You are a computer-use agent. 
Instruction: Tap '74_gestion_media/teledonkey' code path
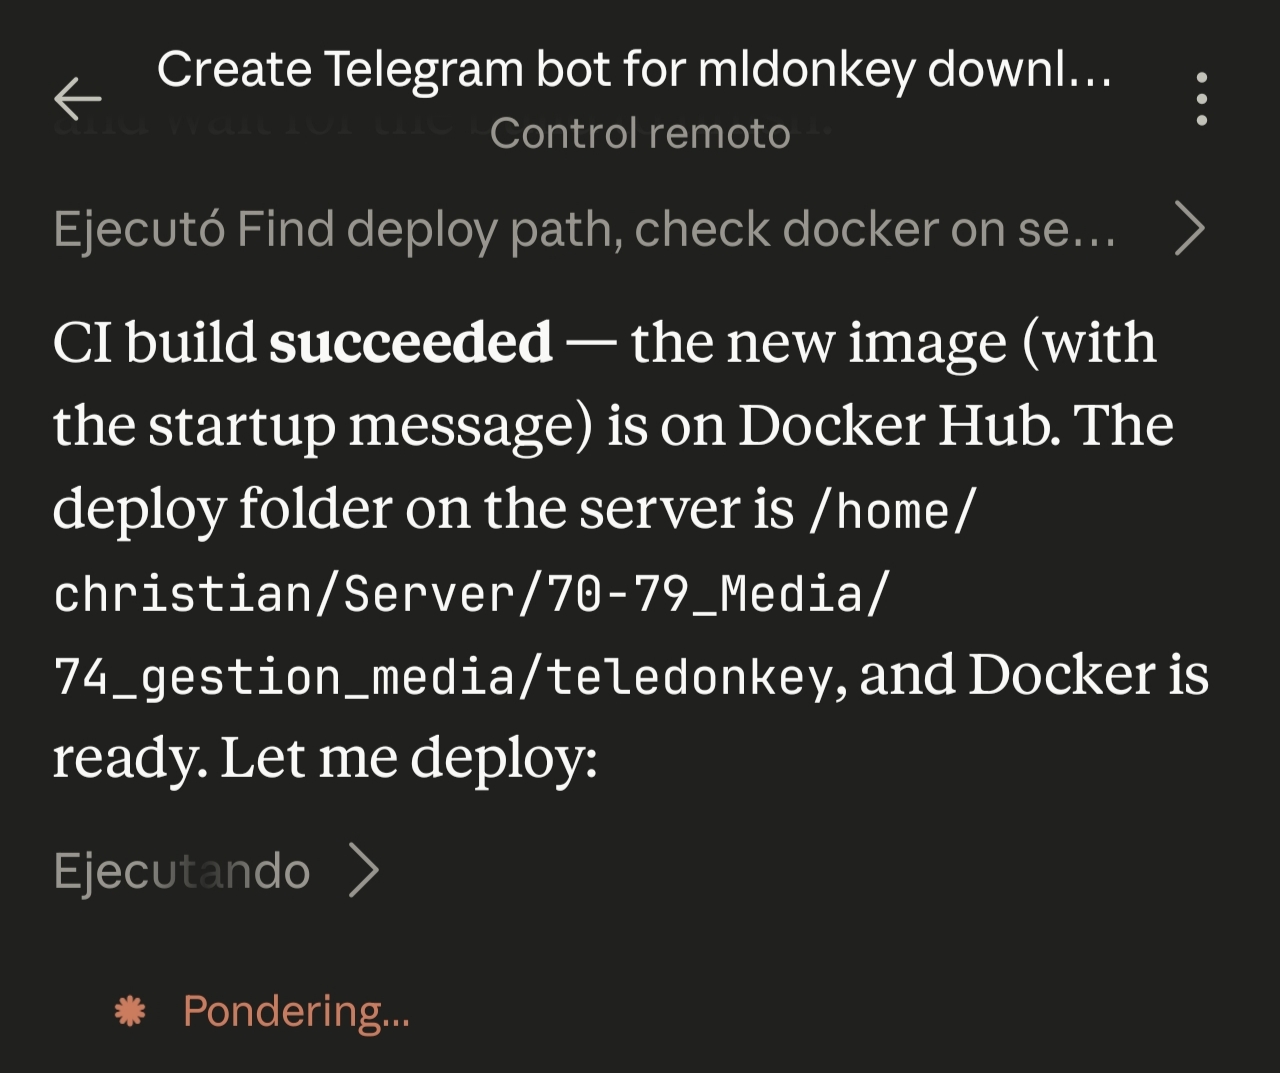(442, 678)
